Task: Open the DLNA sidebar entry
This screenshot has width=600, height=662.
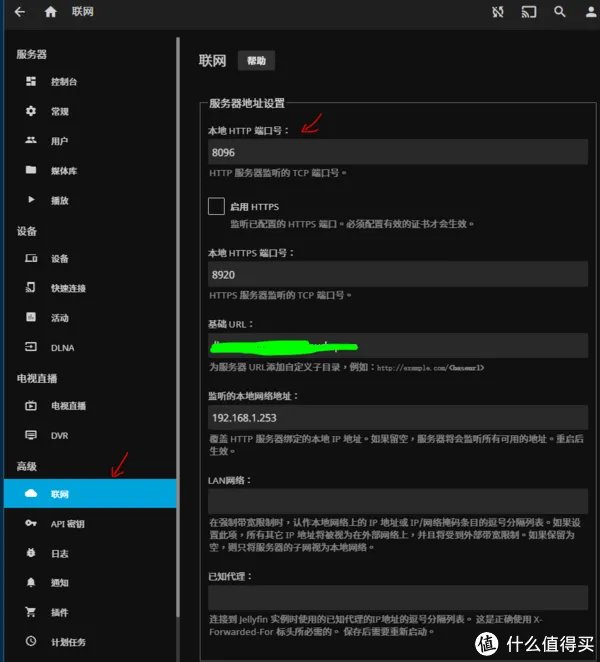Action: (x=90, y=347)
